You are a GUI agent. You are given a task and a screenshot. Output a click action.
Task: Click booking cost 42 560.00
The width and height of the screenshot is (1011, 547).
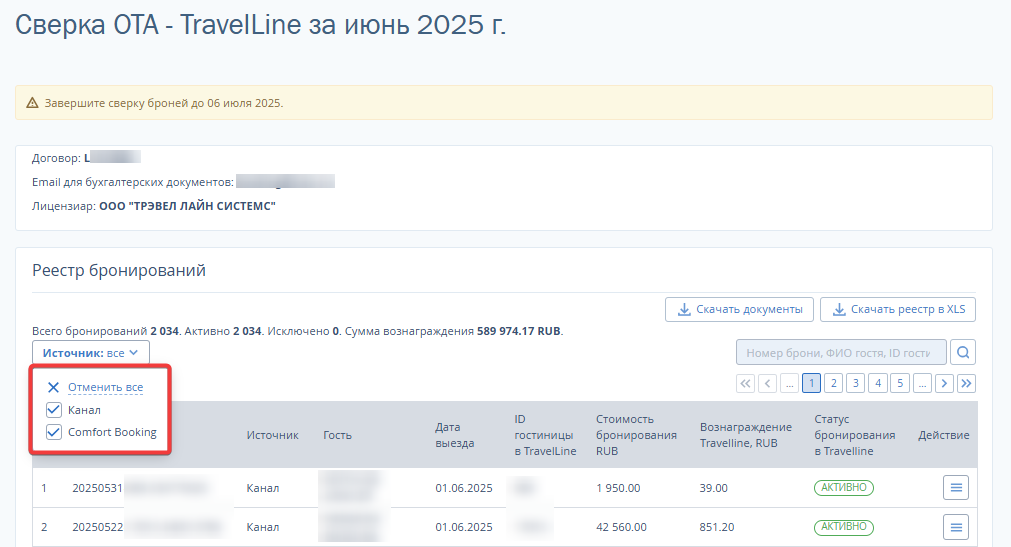(x=622, y=527)
